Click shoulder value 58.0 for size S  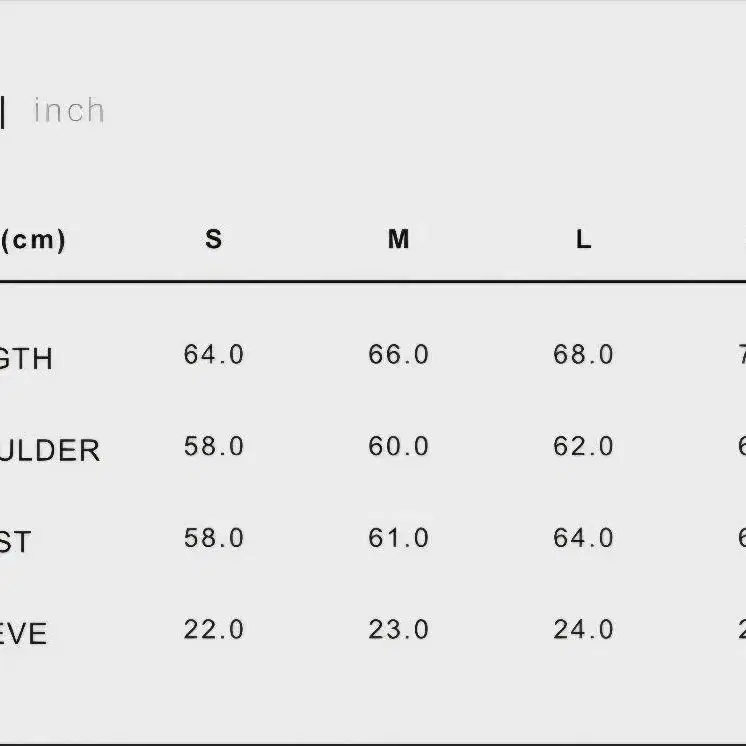coord(214,446)
